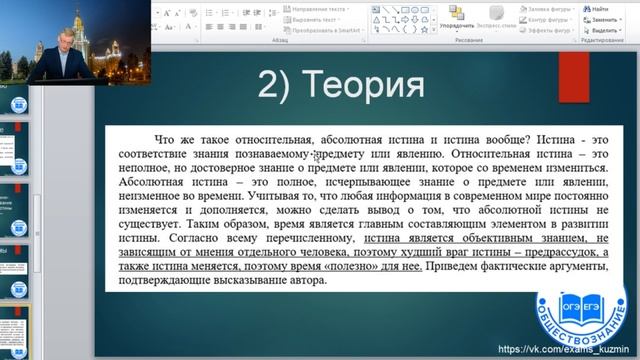Open Экспресс-стили quick styles
The width and height of the screenshot is (640, 360).
click(x=496, y=18)
